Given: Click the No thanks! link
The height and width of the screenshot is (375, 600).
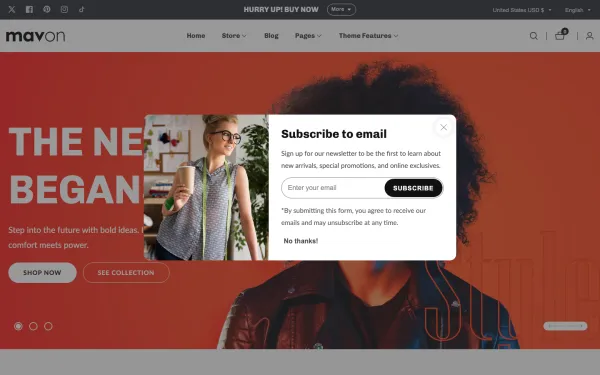Looking at the screenshot, I should [x=301, y=241].
